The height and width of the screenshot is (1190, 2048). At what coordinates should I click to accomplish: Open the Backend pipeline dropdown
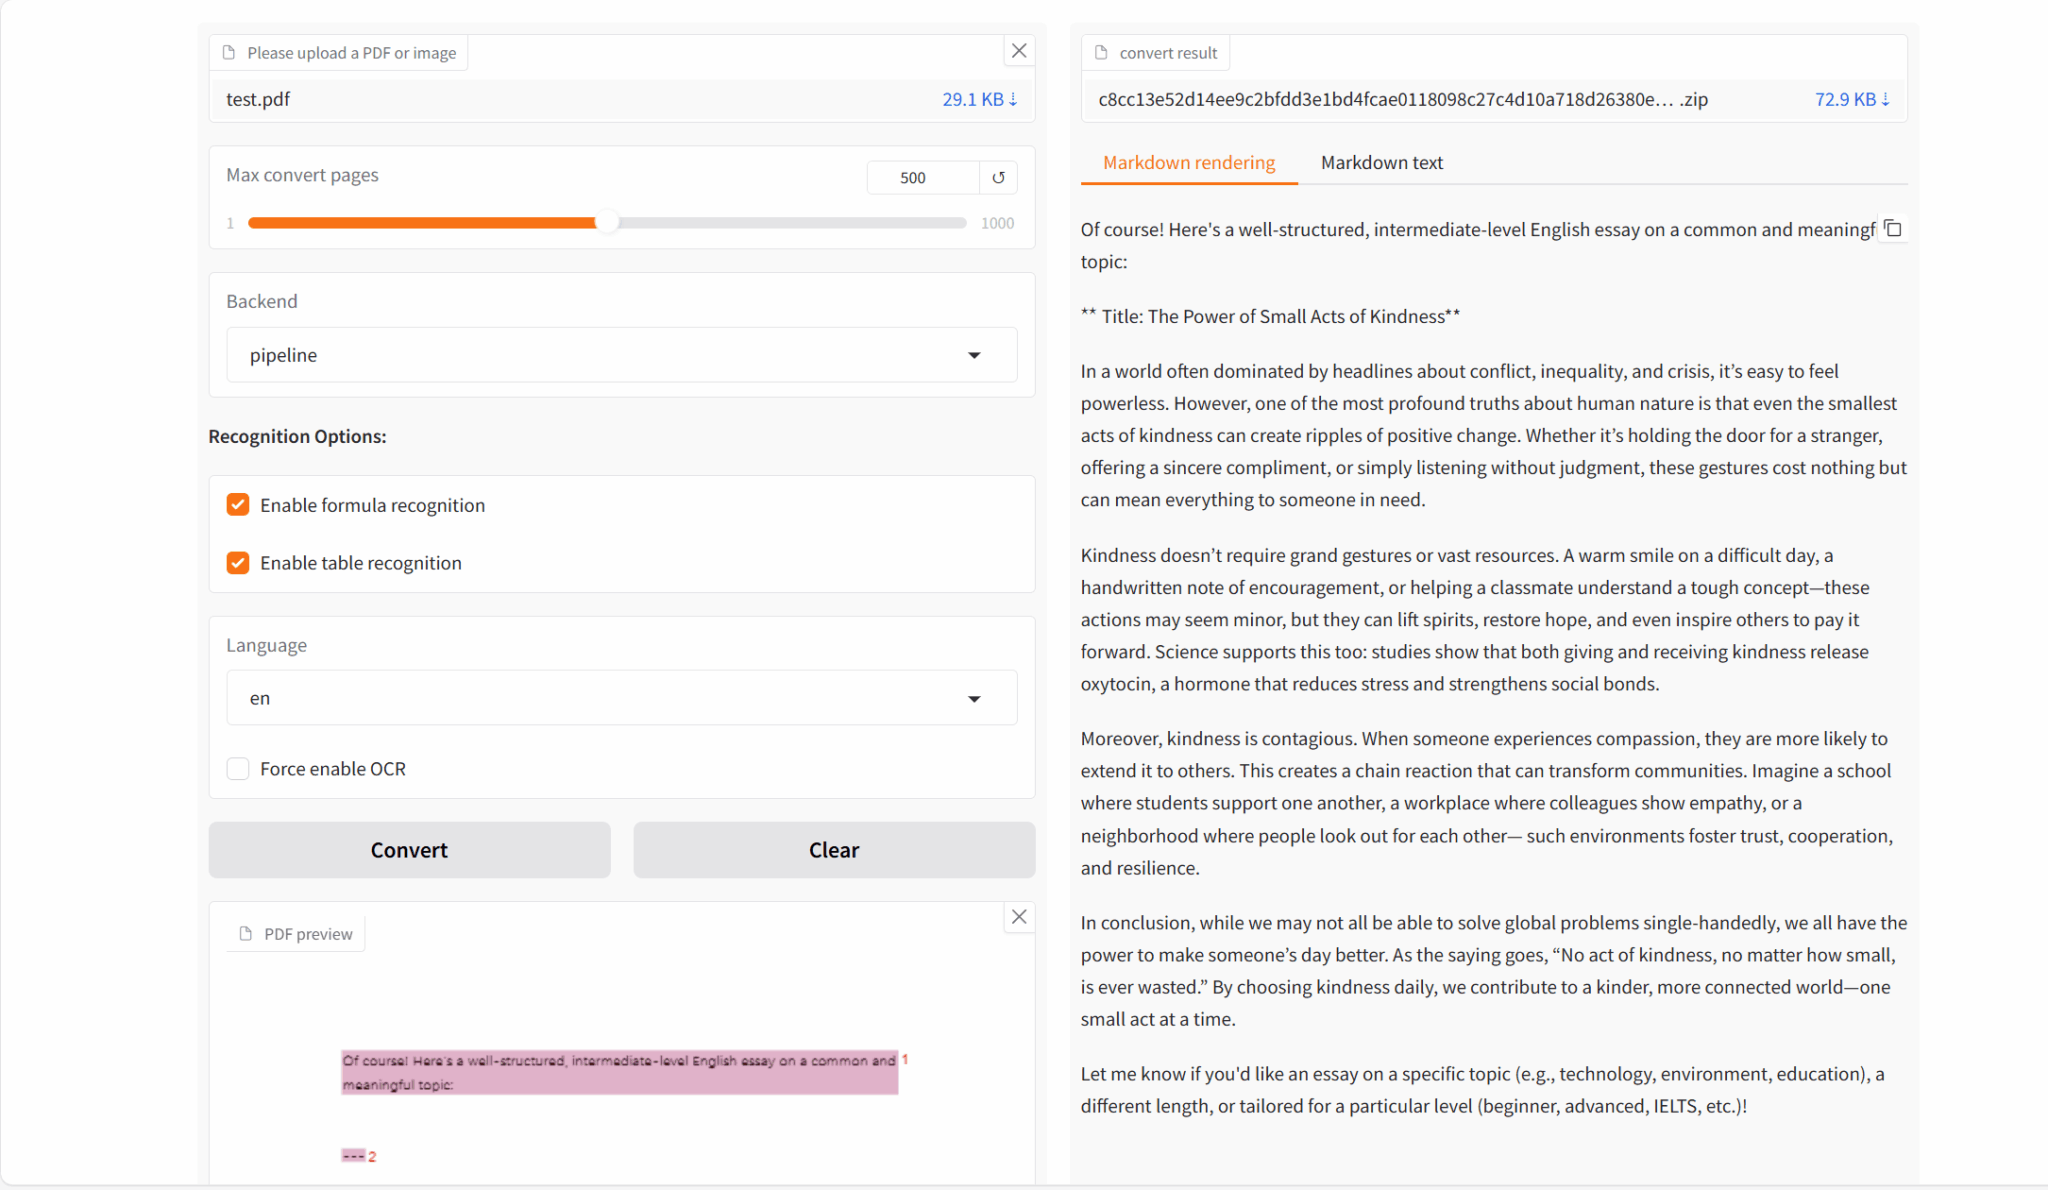pos(621,355)
